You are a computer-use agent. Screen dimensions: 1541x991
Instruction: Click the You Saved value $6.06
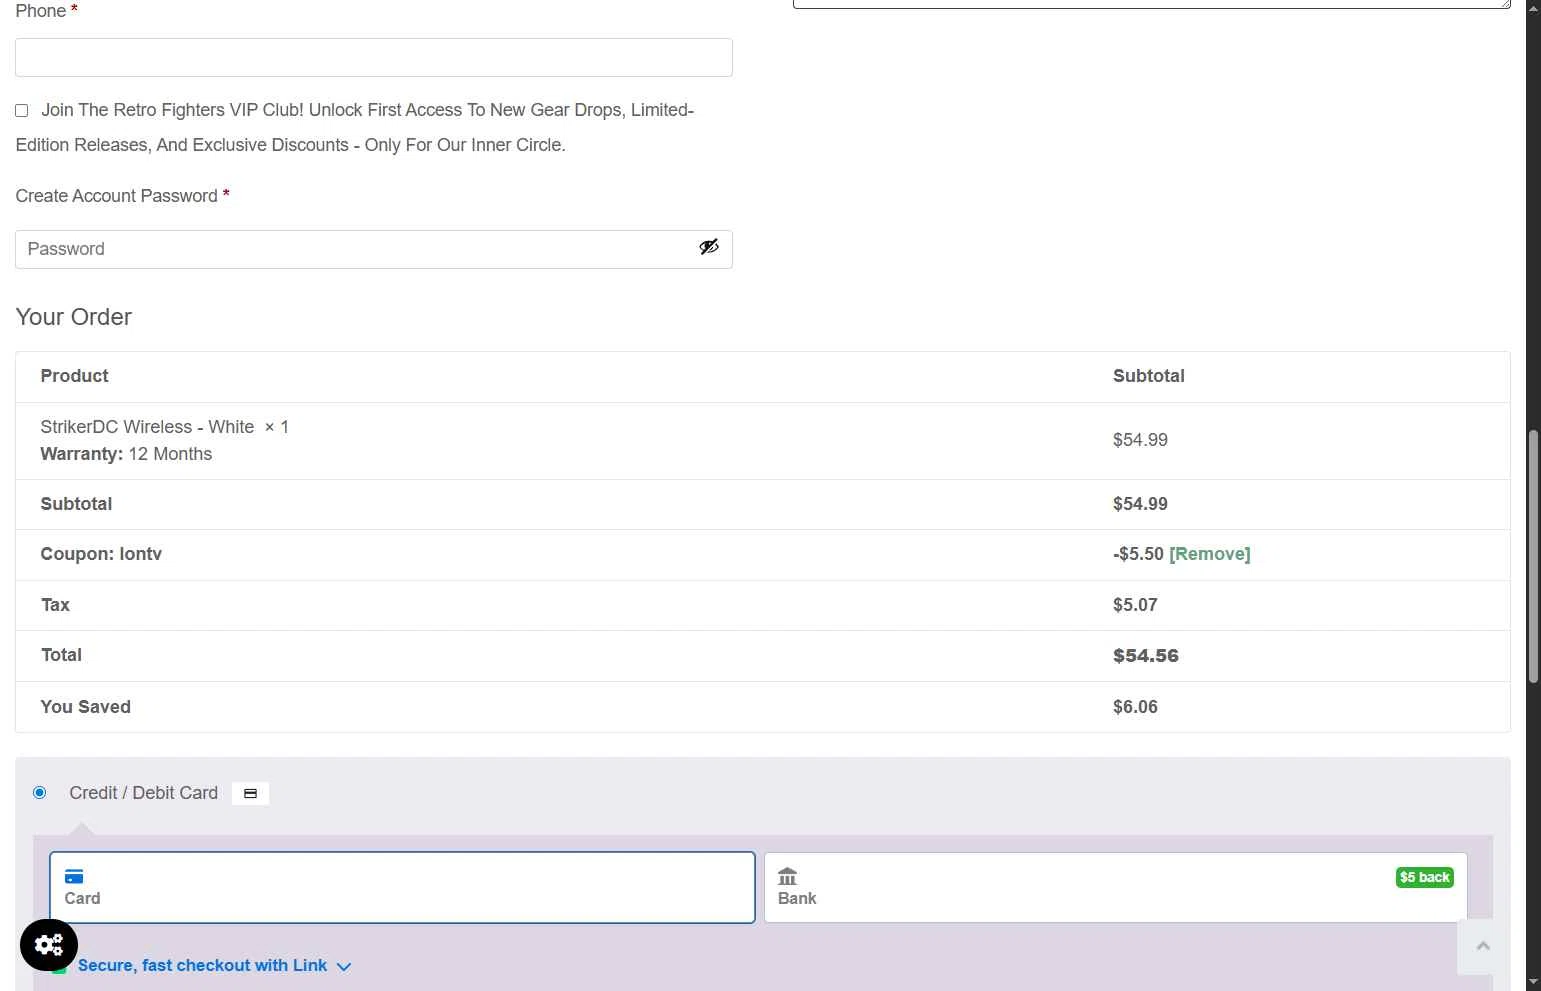click(1135, 707)
